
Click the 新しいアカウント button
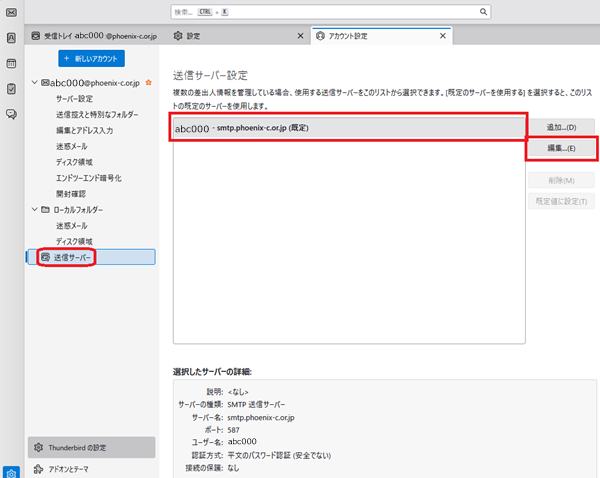91,58
